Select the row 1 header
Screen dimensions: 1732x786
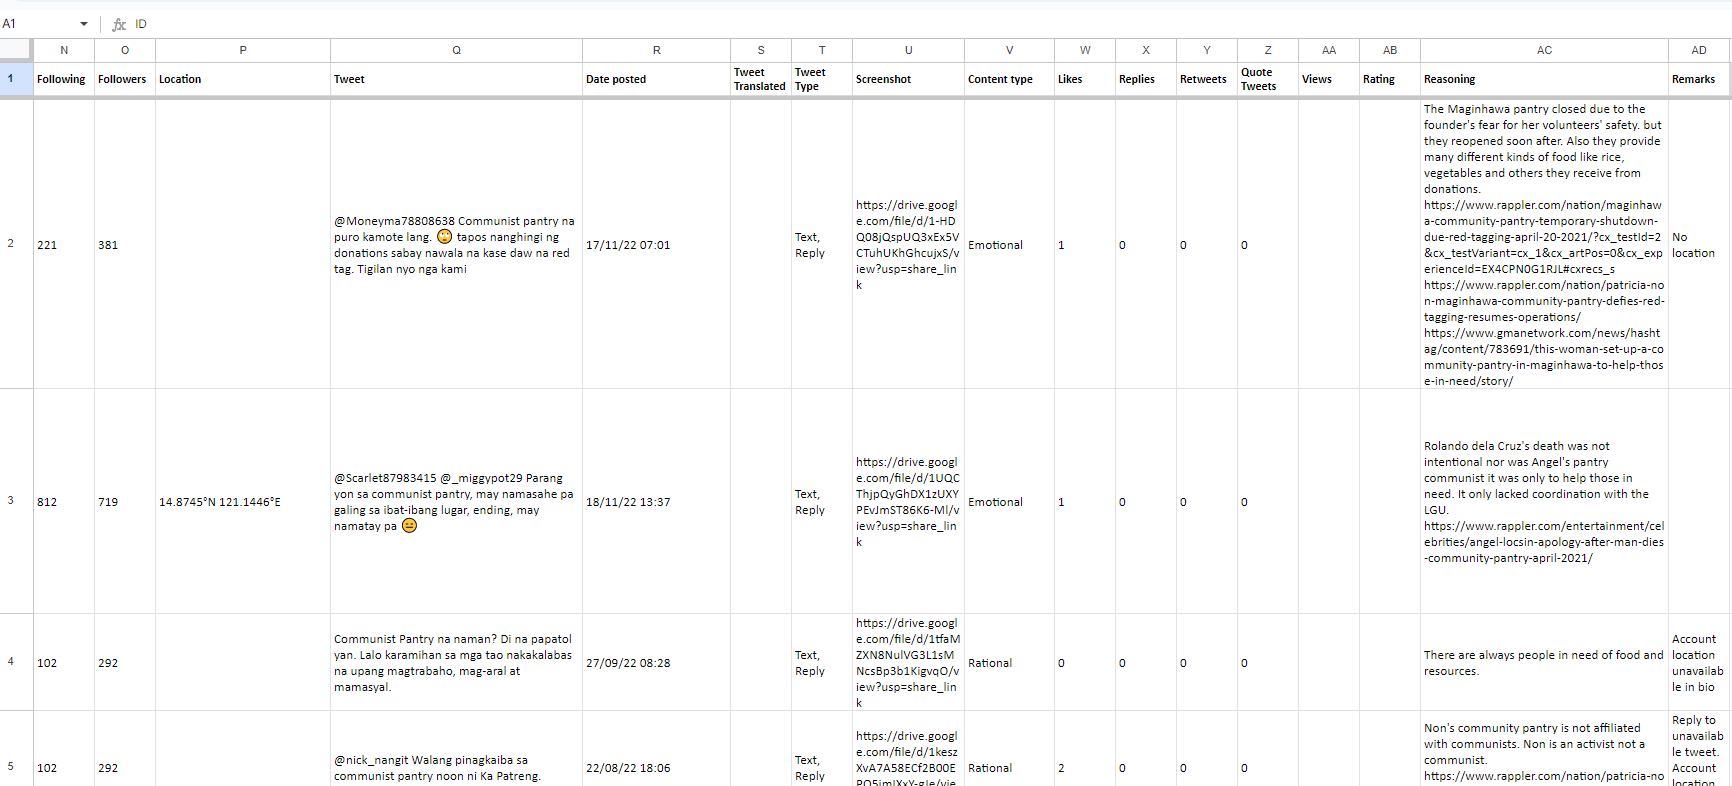[x=11, y=79]
